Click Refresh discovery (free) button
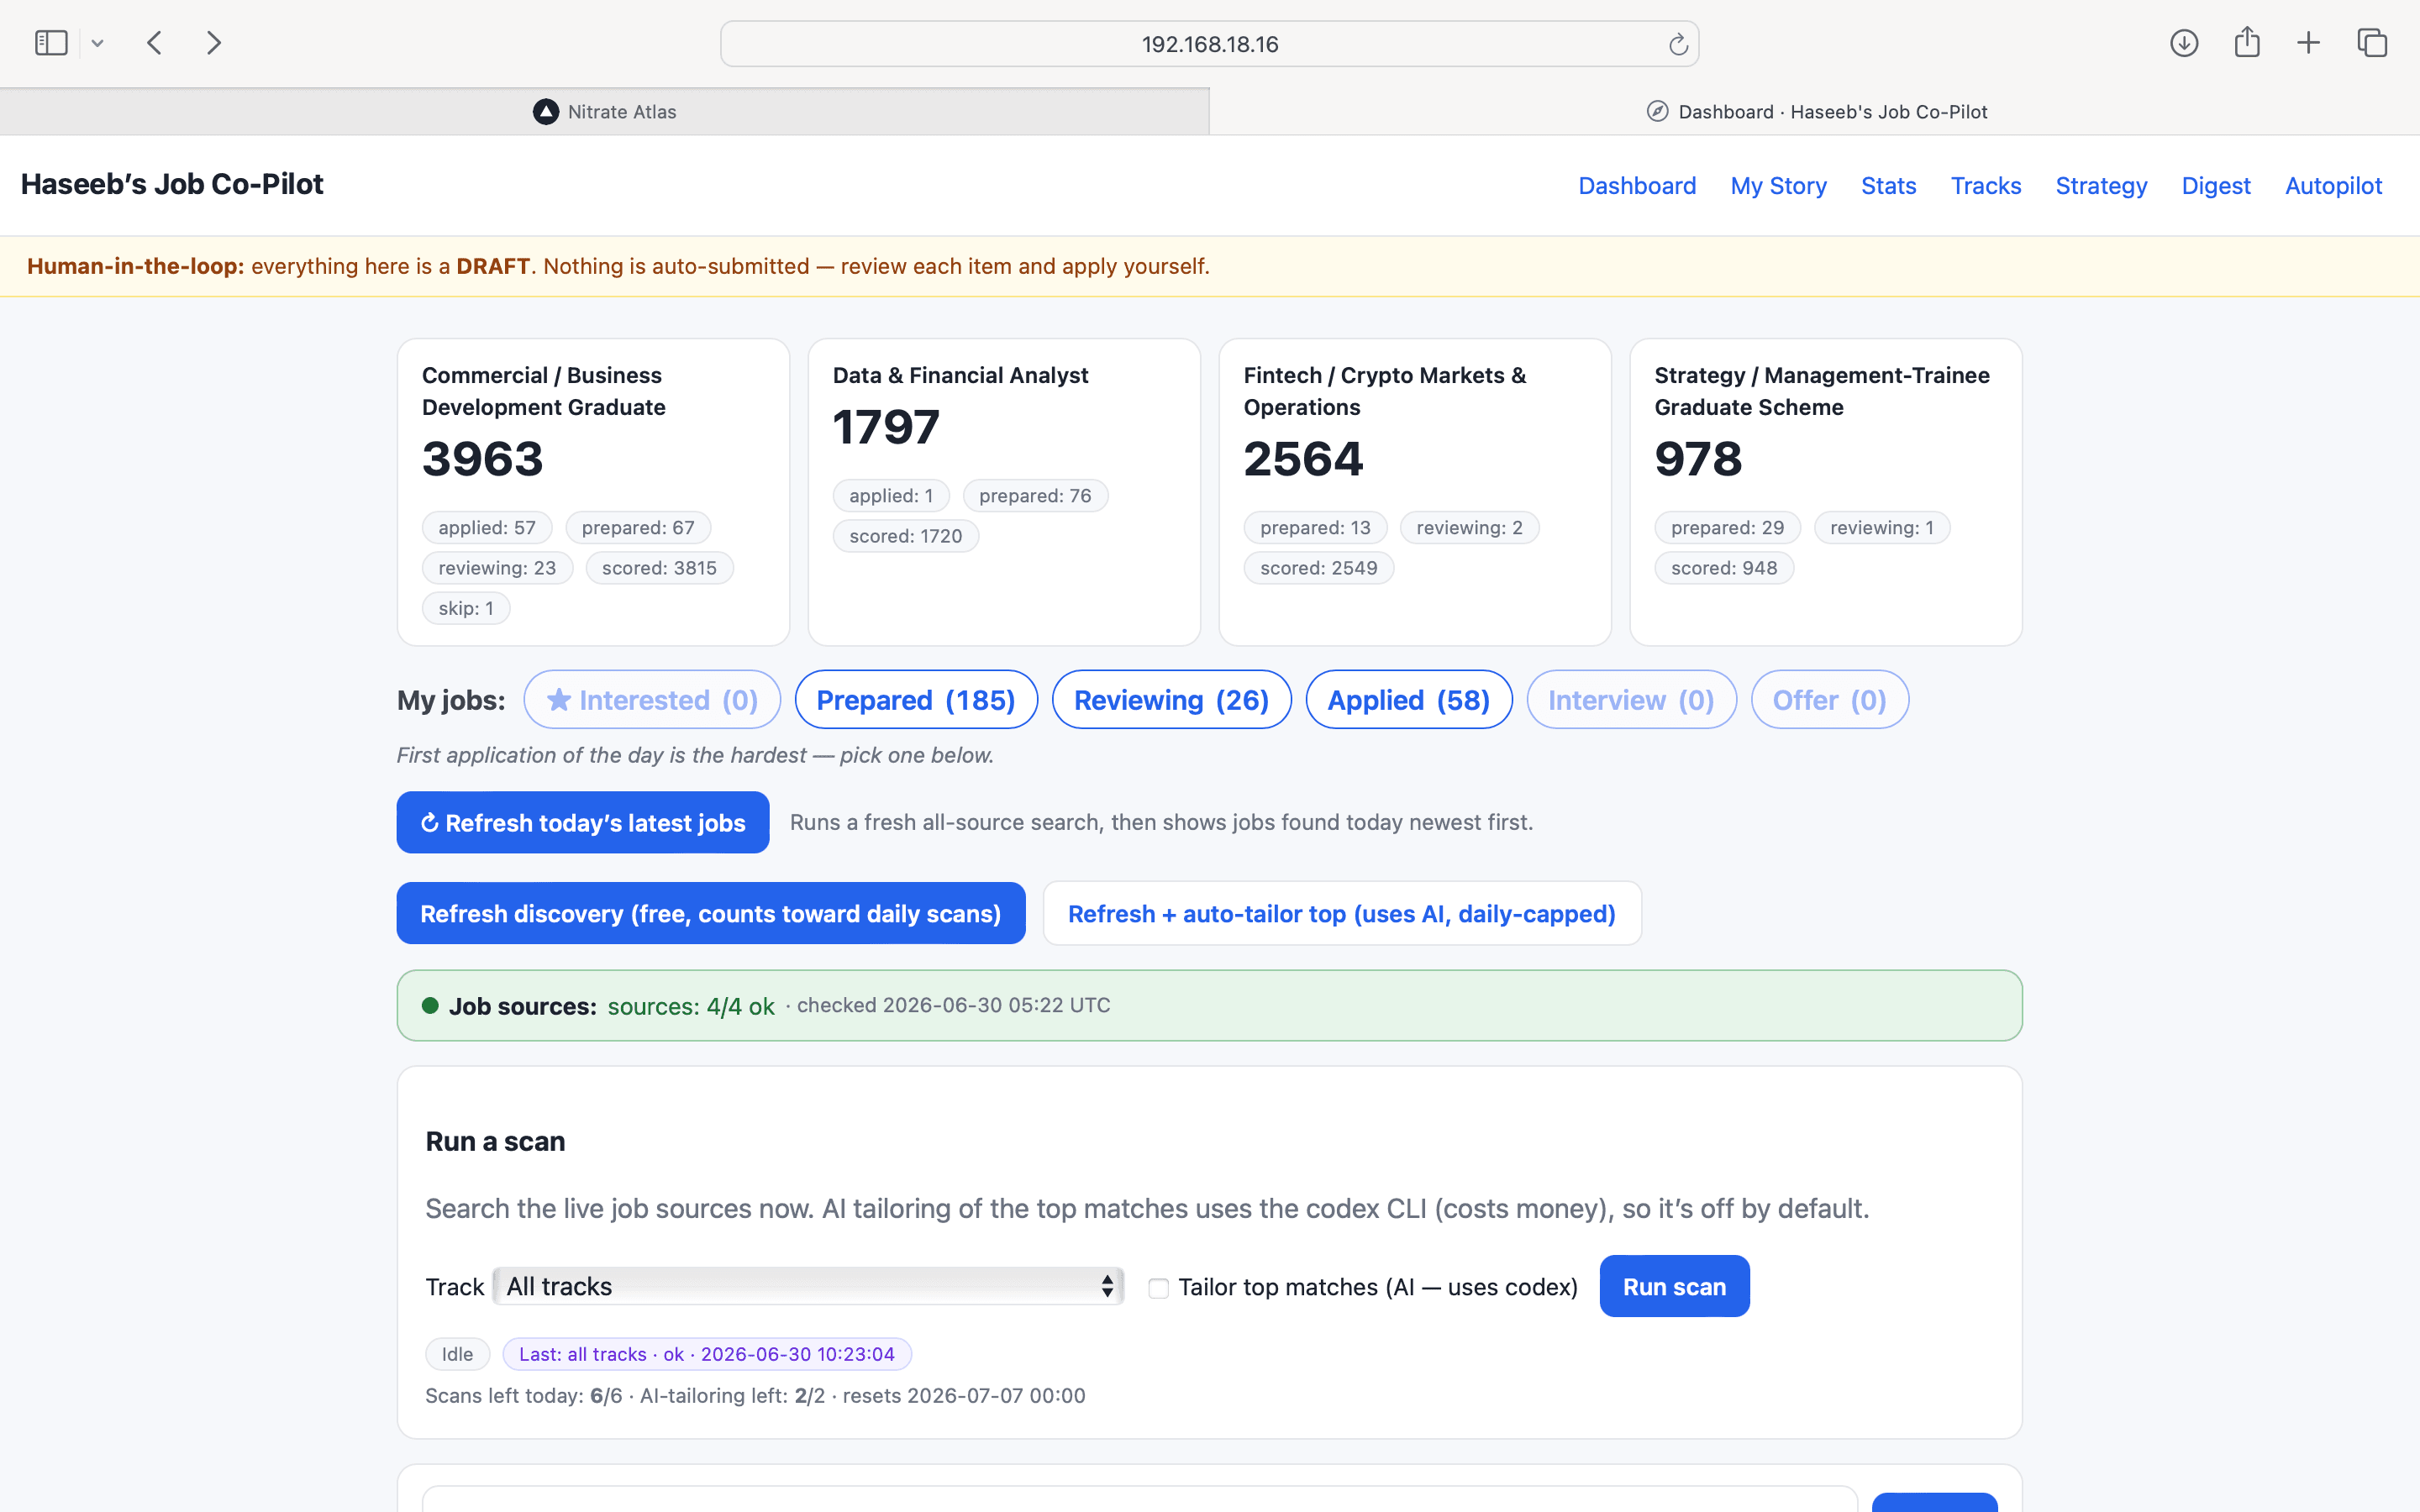2420x1512 pixels. pos(711,913)
